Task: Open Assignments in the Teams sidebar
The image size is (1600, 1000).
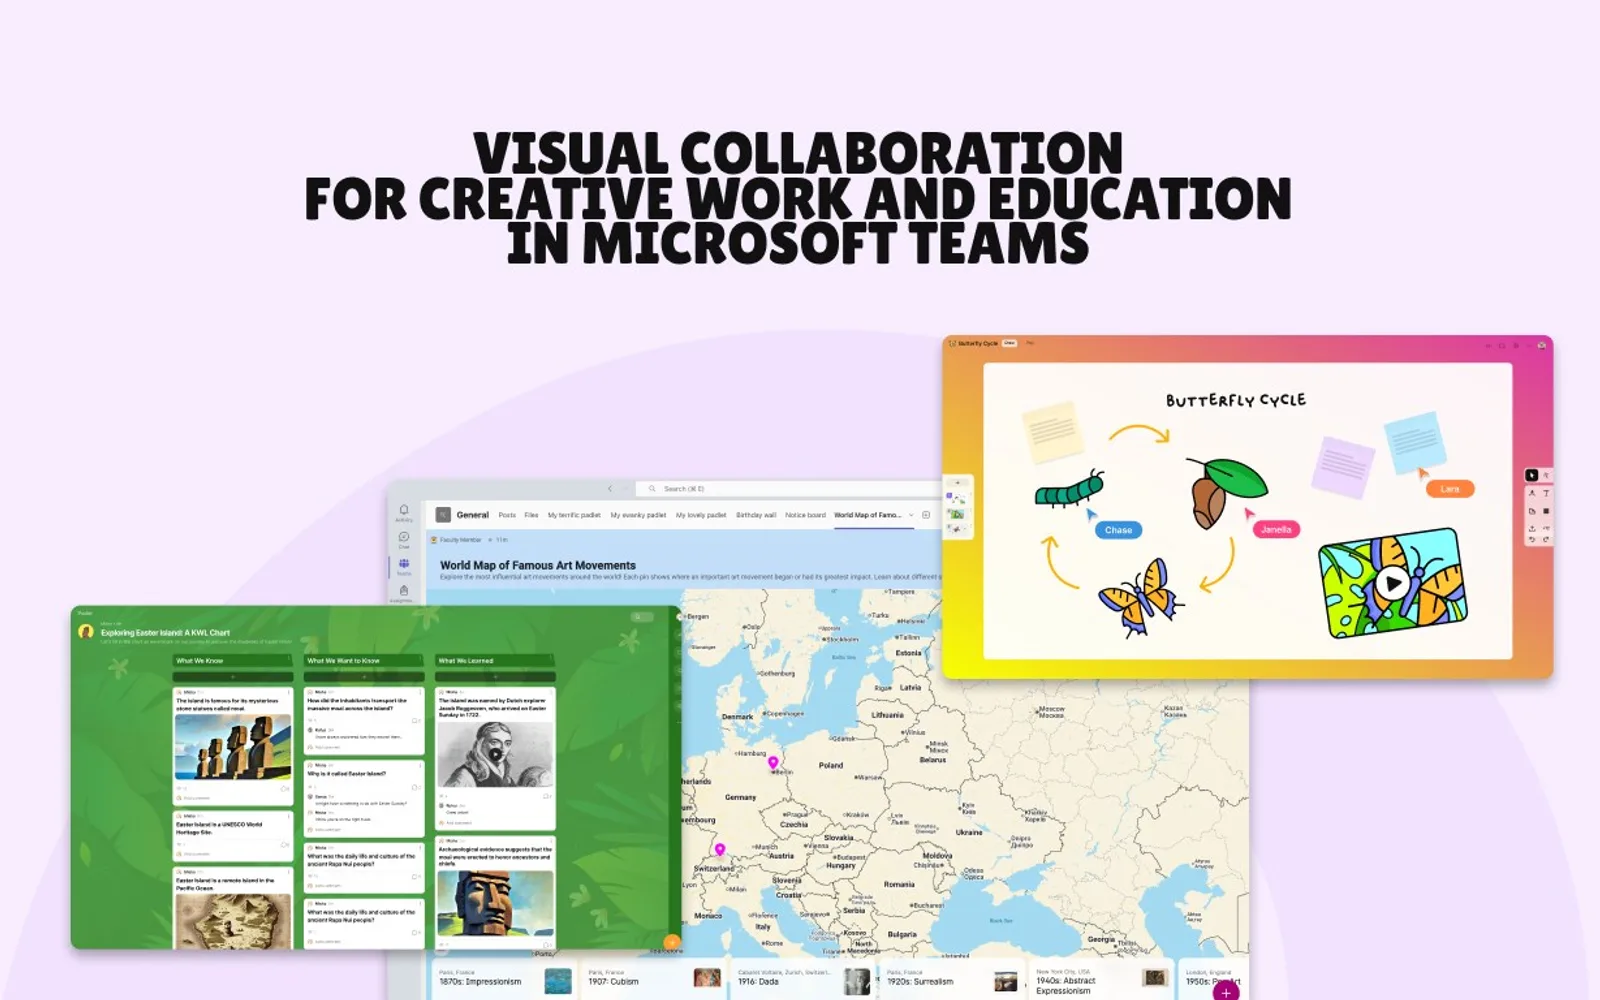Action: [404, 593]
